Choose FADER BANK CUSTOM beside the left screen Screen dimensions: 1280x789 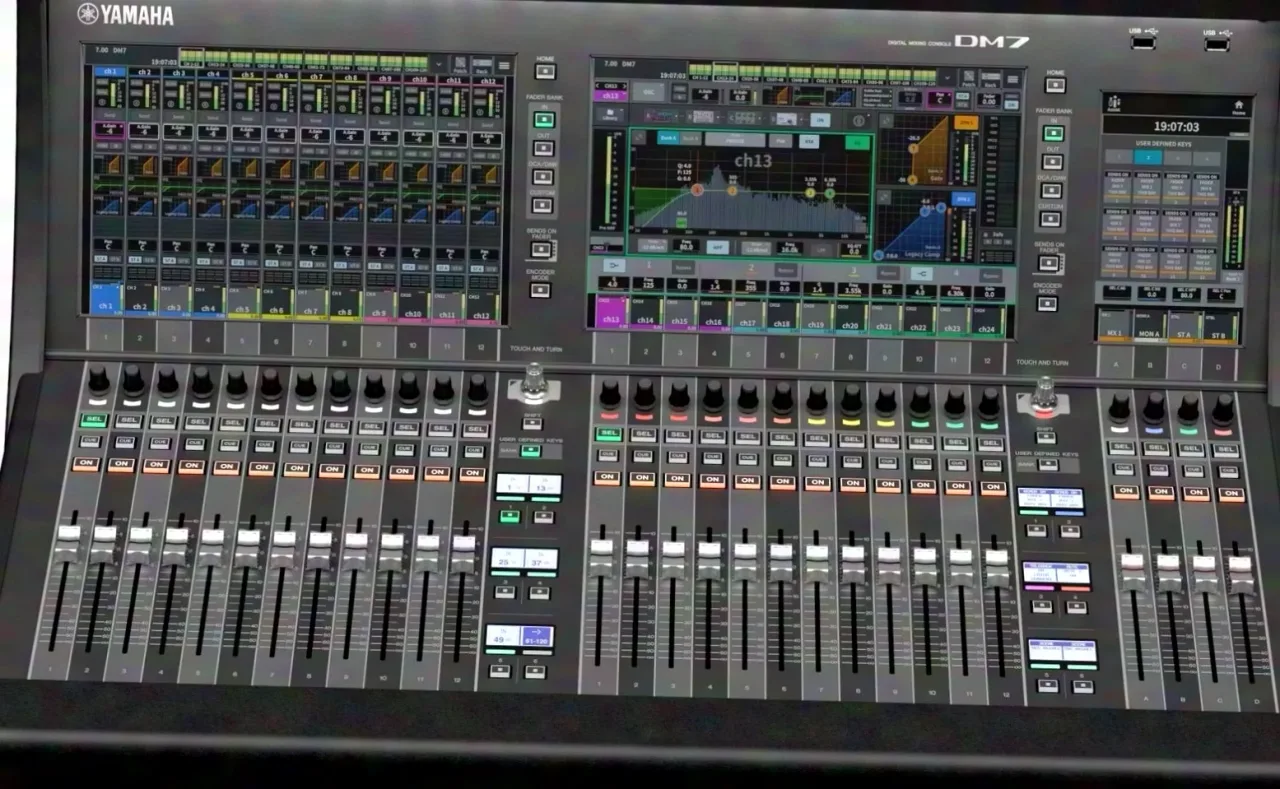(x=543, y=204)
